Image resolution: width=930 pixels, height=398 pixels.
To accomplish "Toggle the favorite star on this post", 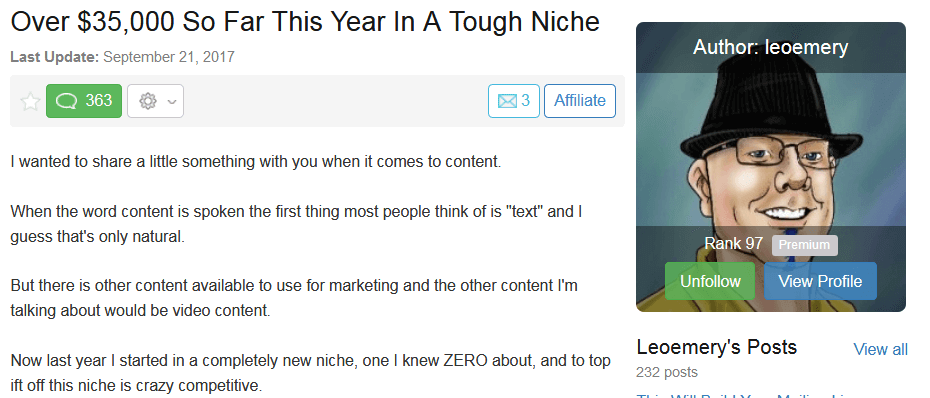I will coord(30,101).
